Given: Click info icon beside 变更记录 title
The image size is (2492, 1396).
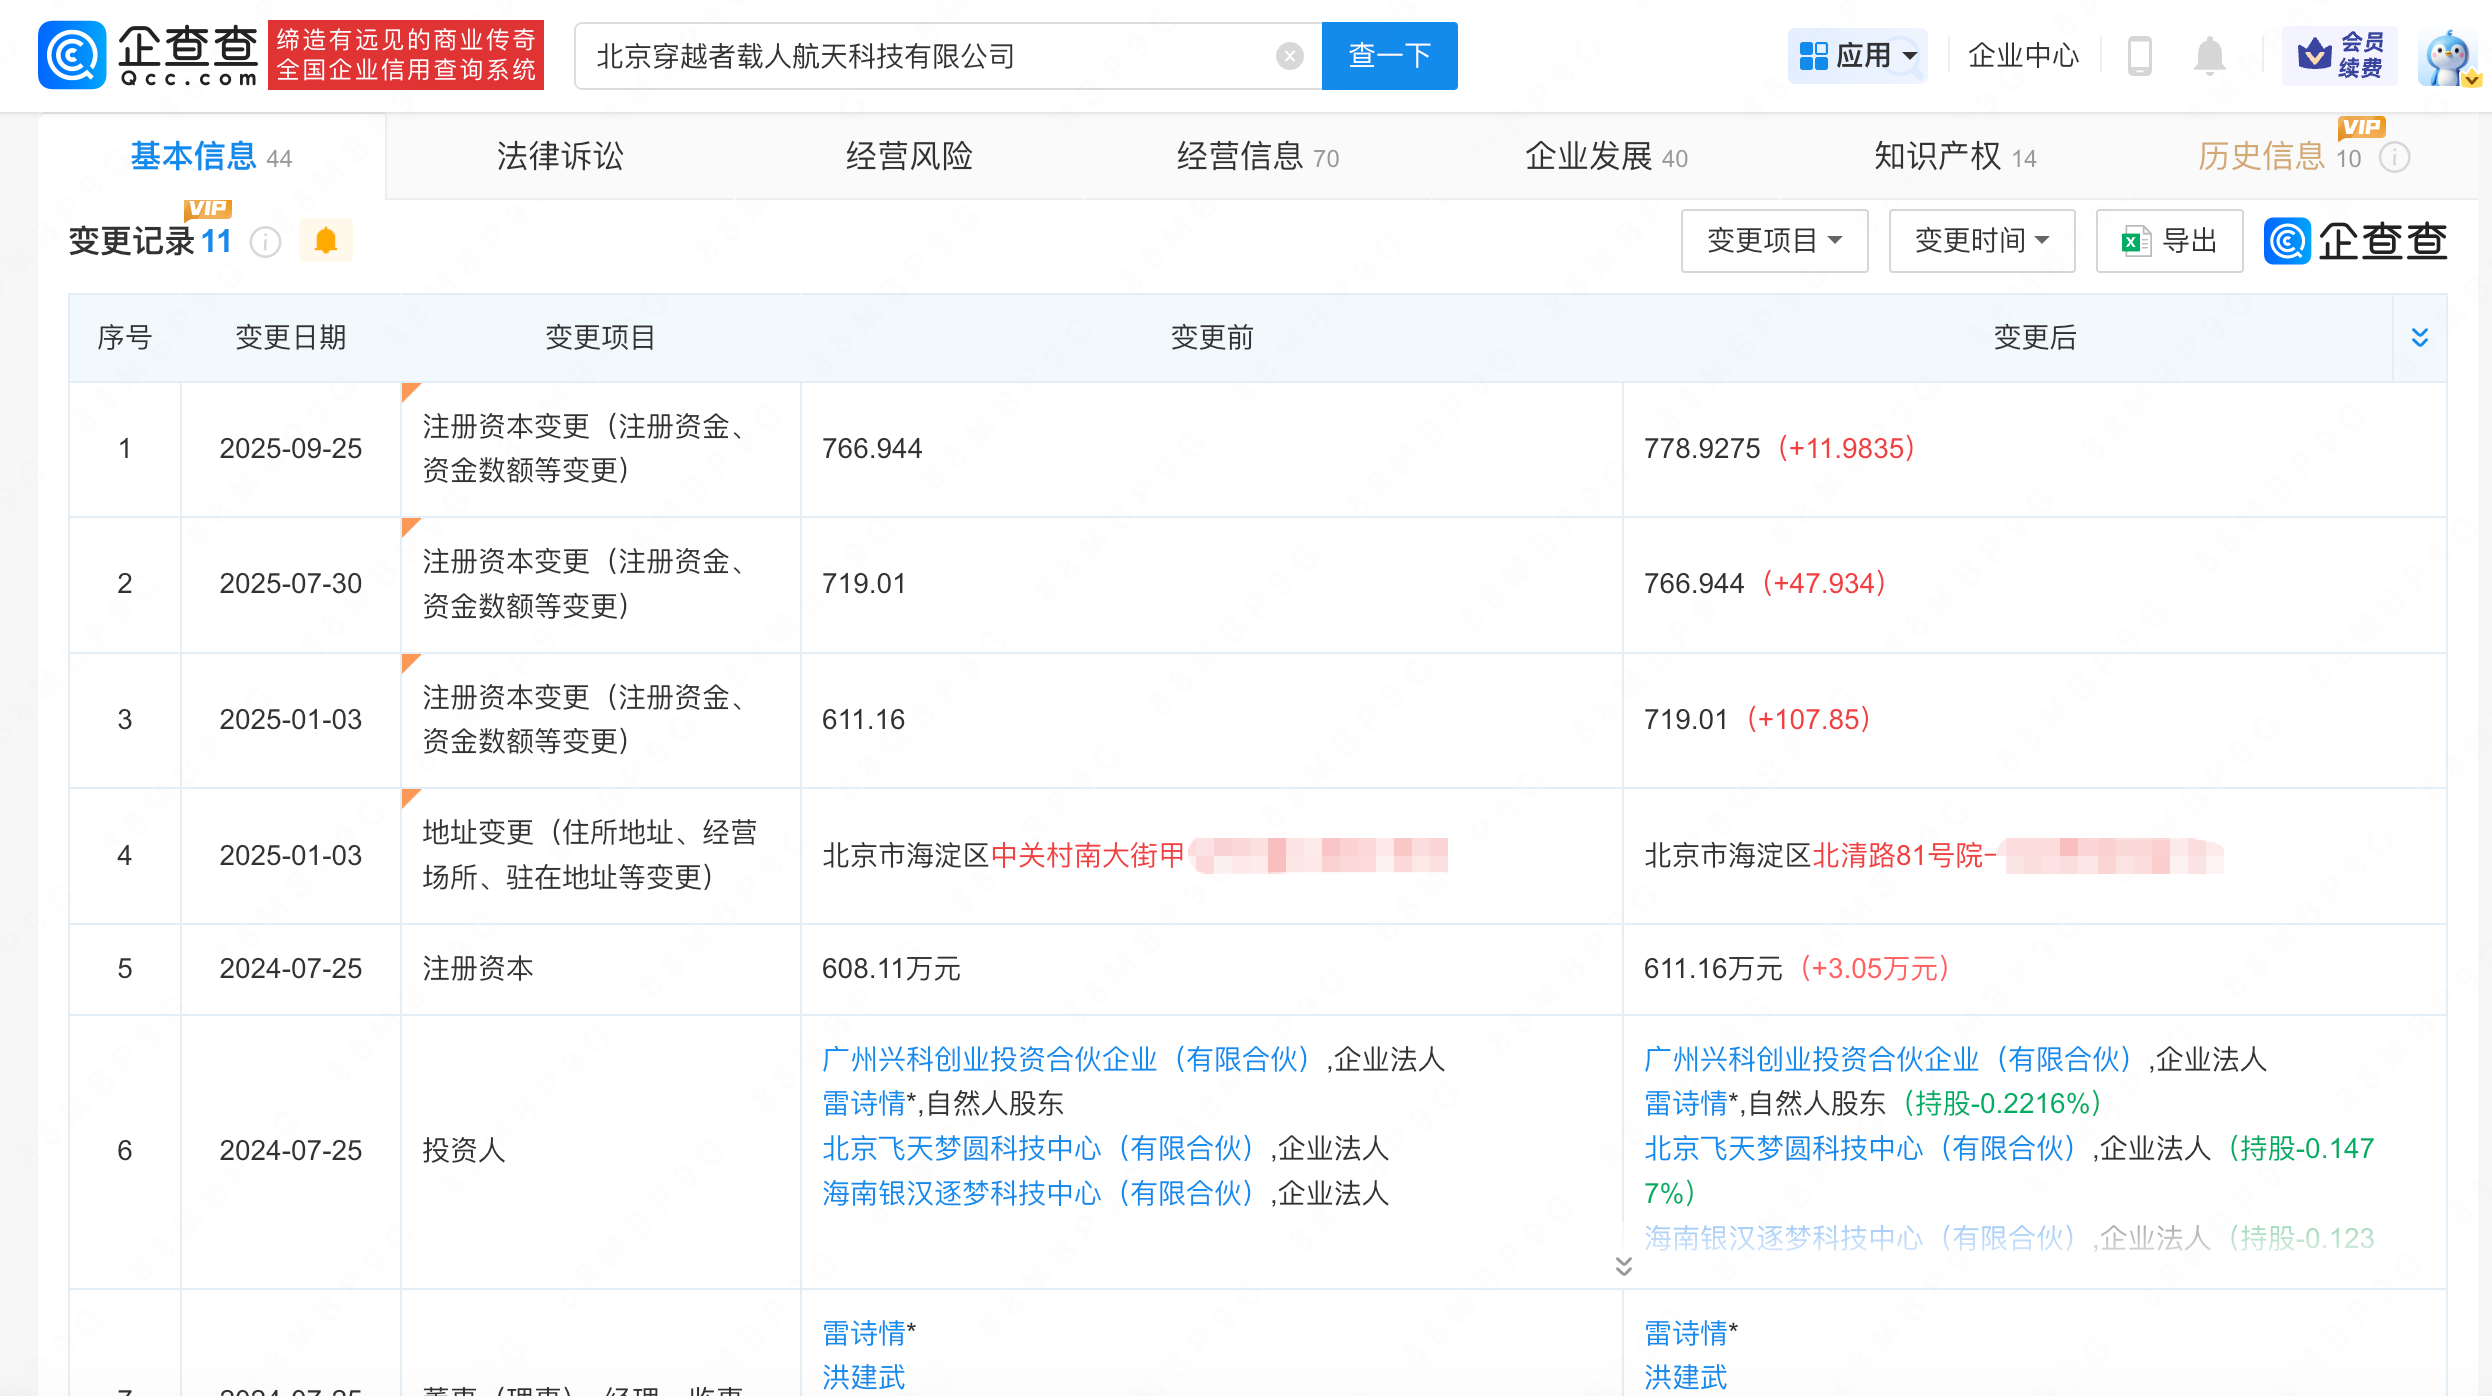Looking at the screenshot, I should click(x=265, y=241).
